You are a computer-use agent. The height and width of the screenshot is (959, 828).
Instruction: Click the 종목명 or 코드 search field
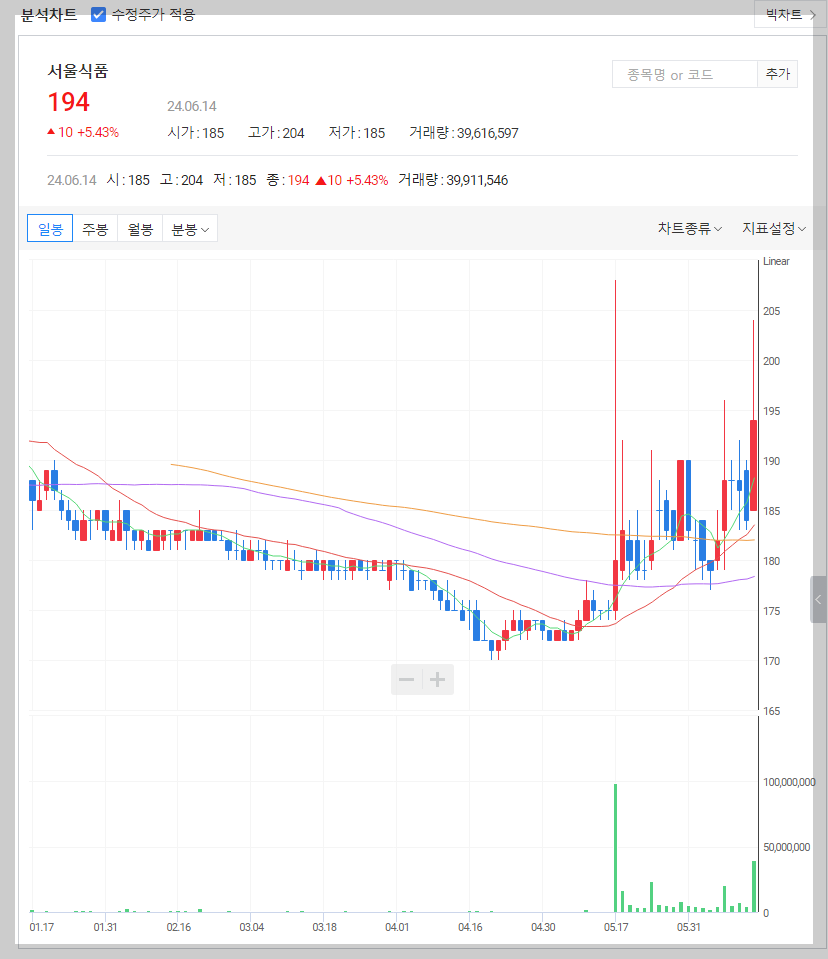pos(684,75)
